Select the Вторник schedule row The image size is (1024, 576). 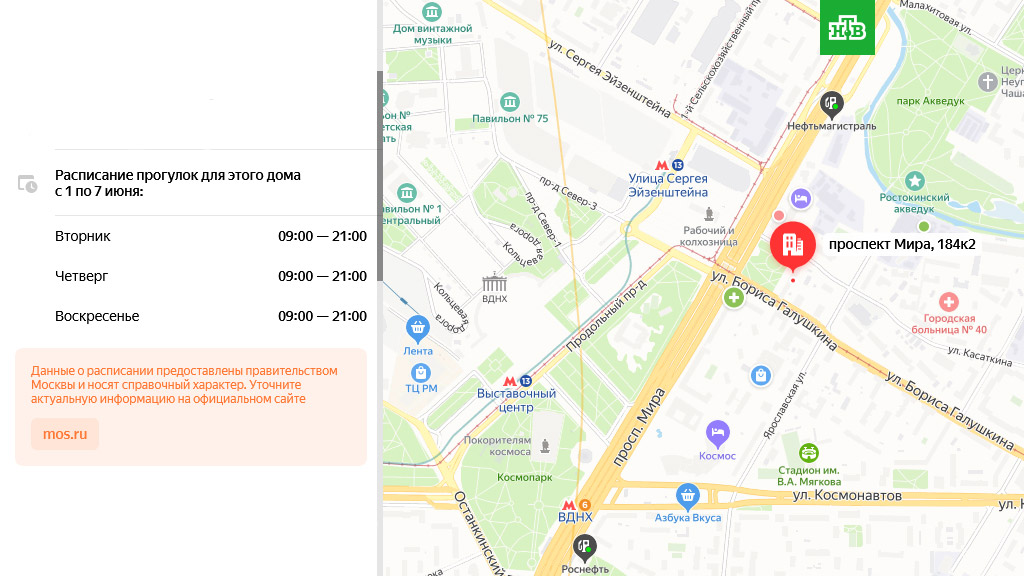point(210,236)
